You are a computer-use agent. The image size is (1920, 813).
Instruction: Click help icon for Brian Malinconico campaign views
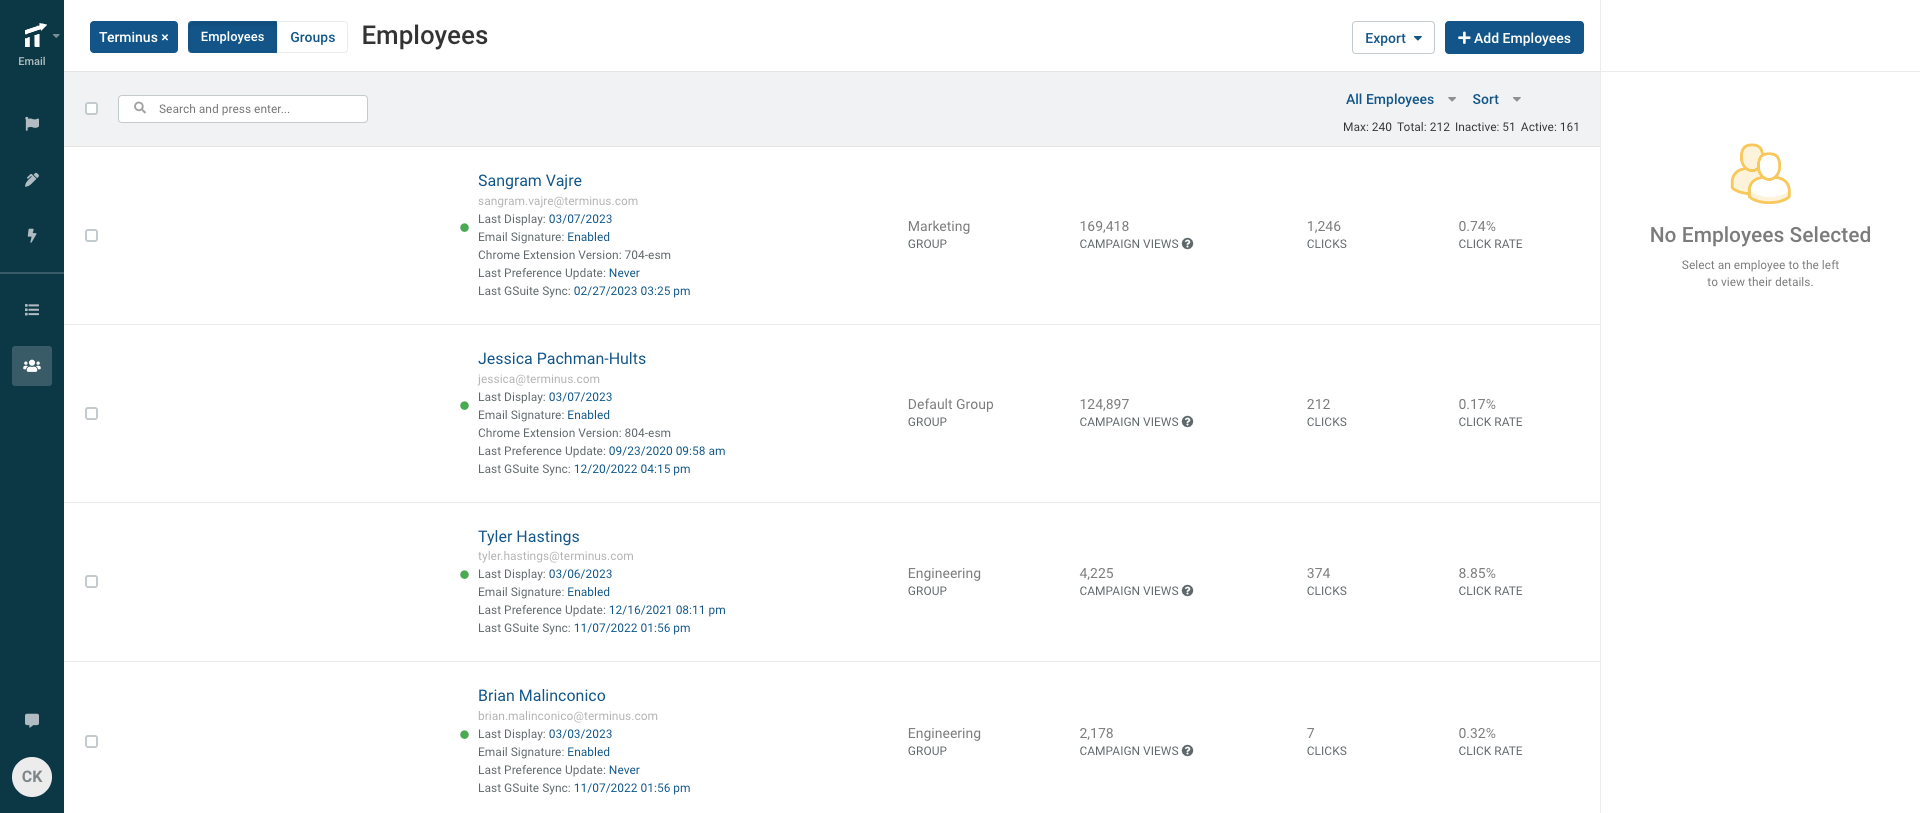click(x=1187, y=751)
